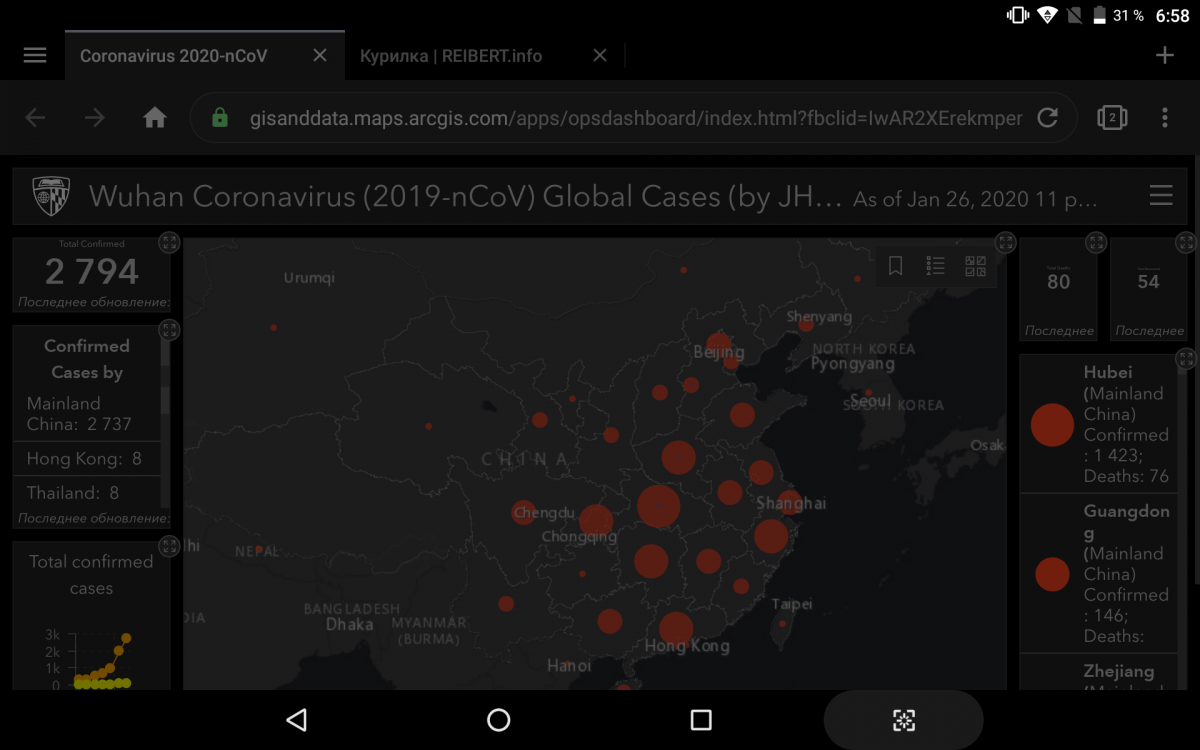The image size is (1200, 750).
Task: Click the Hong Kong label on map
Action: point(687,646)
